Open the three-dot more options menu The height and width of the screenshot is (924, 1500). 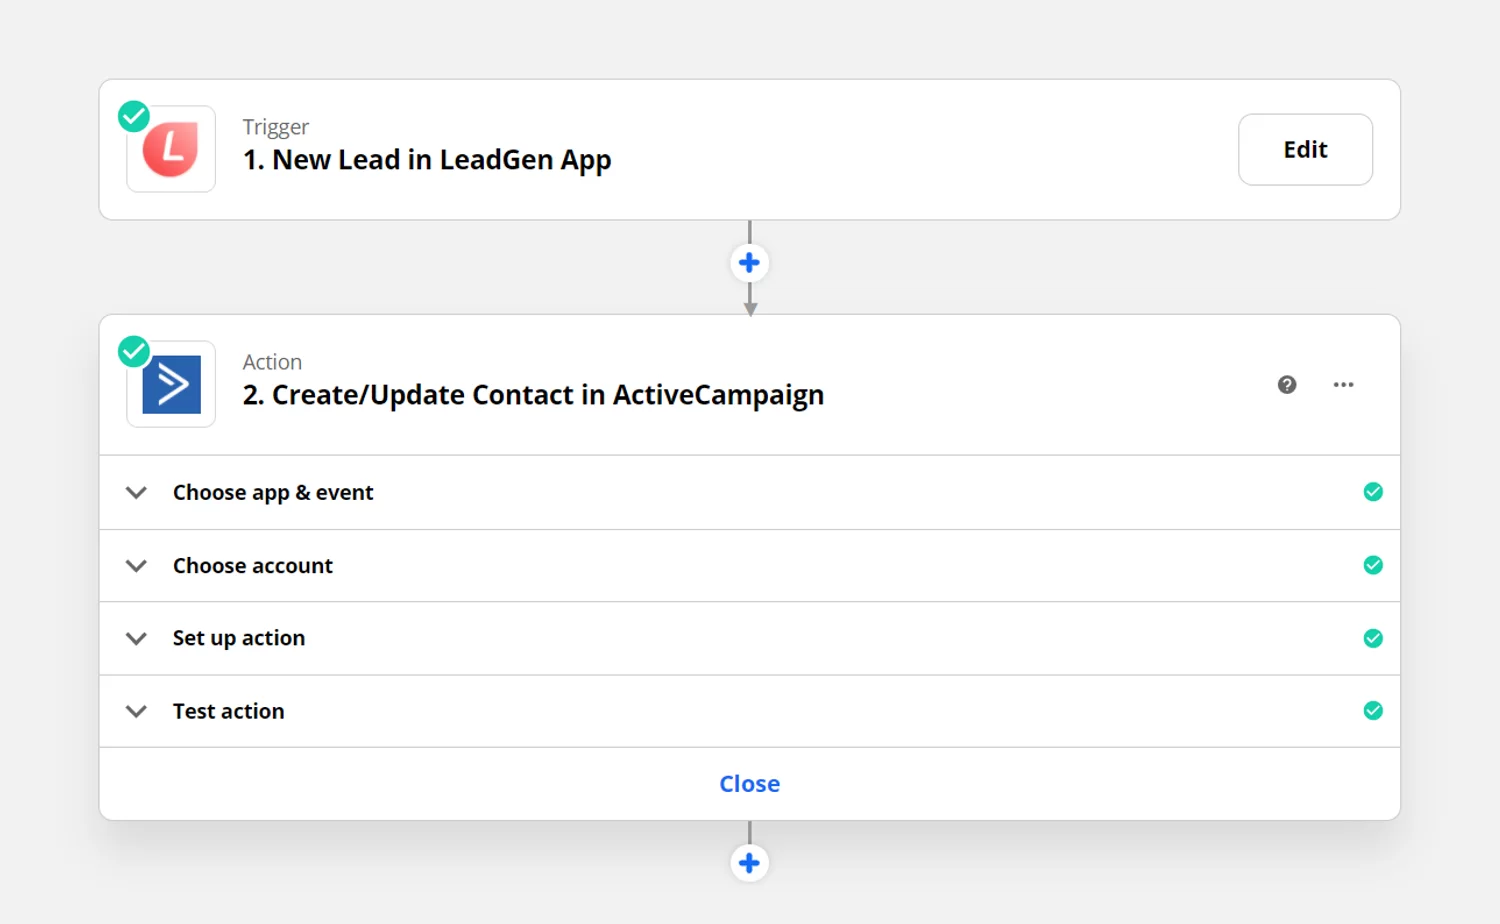click(1343, 385)
